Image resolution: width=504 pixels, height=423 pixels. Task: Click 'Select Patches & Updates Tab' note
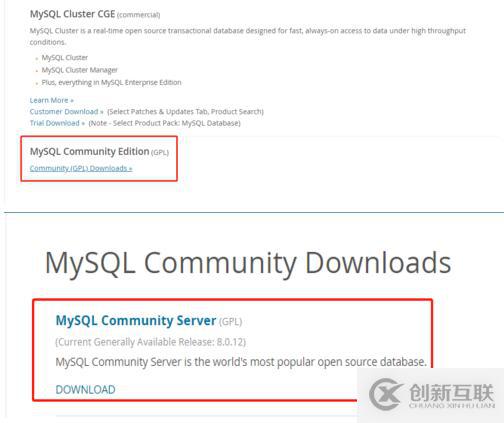pos(185,112)
